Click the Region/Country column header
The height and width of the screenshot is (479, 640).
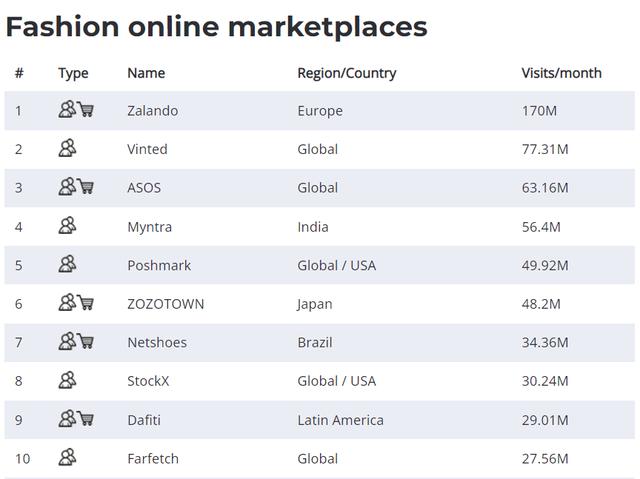(x=346, y=73)
